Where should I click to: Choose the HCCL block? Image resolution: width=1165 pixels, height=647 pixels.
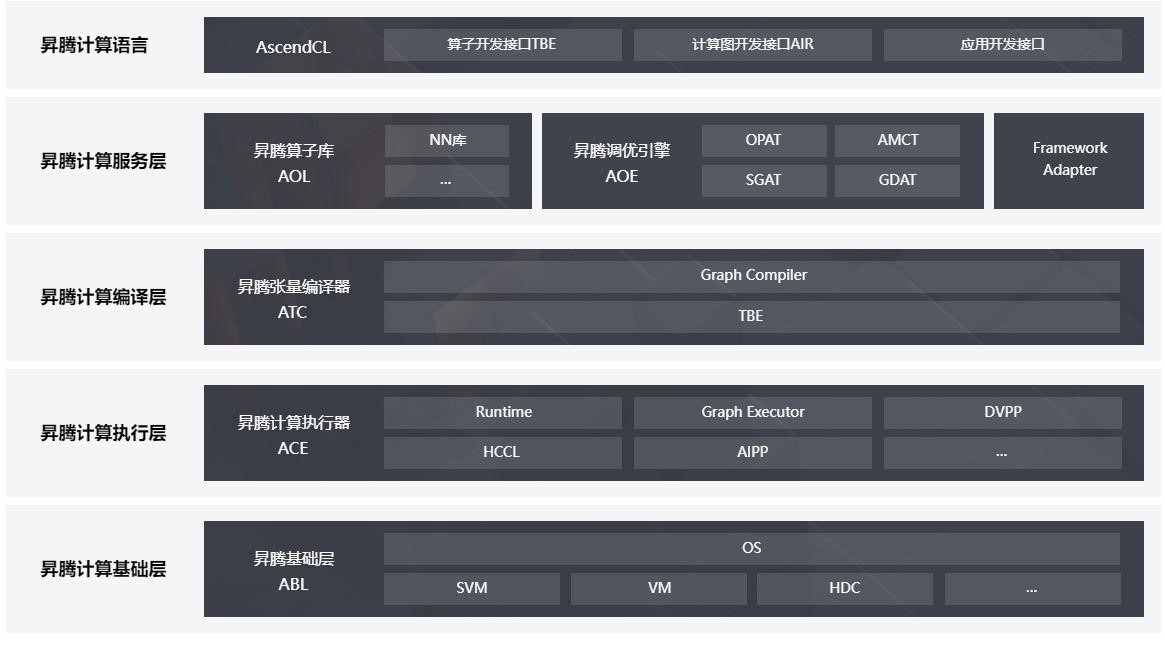[502, 453]
